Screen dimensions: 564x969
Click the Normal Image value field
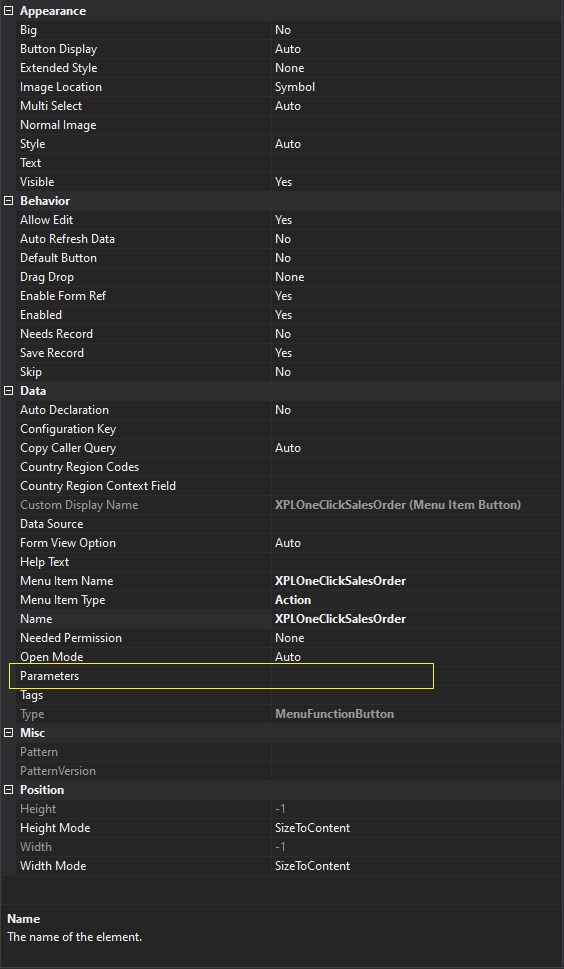point(416,125)
